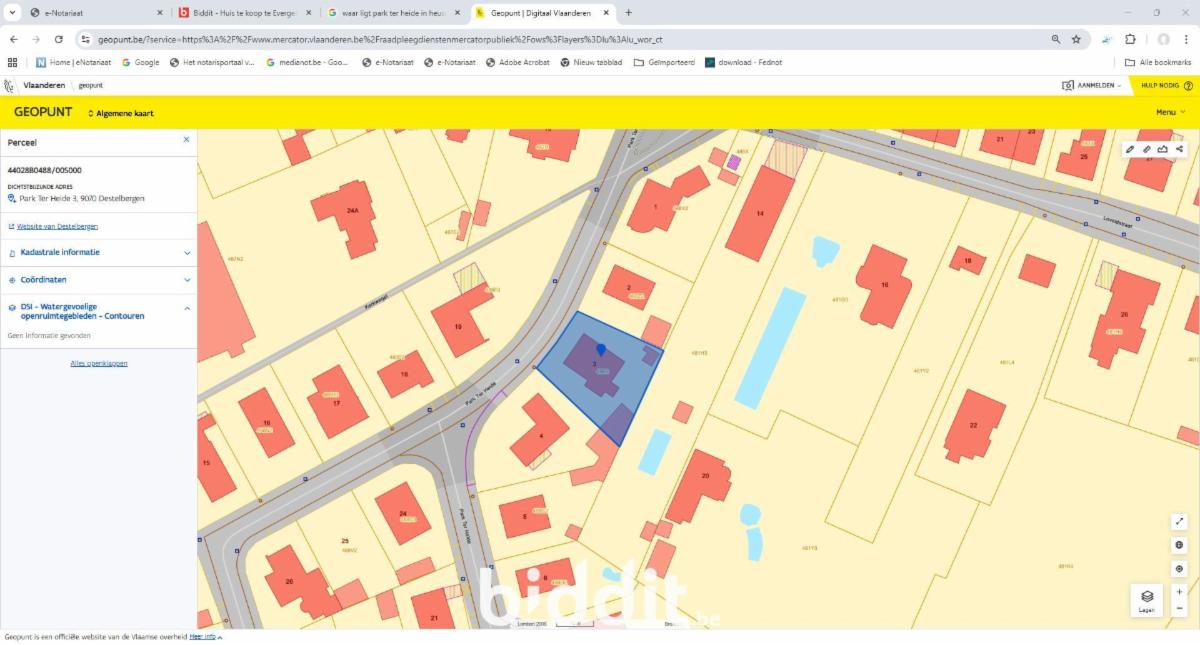Close the Perceel panel
This screenshot has height=645, width=1200.
186,140
